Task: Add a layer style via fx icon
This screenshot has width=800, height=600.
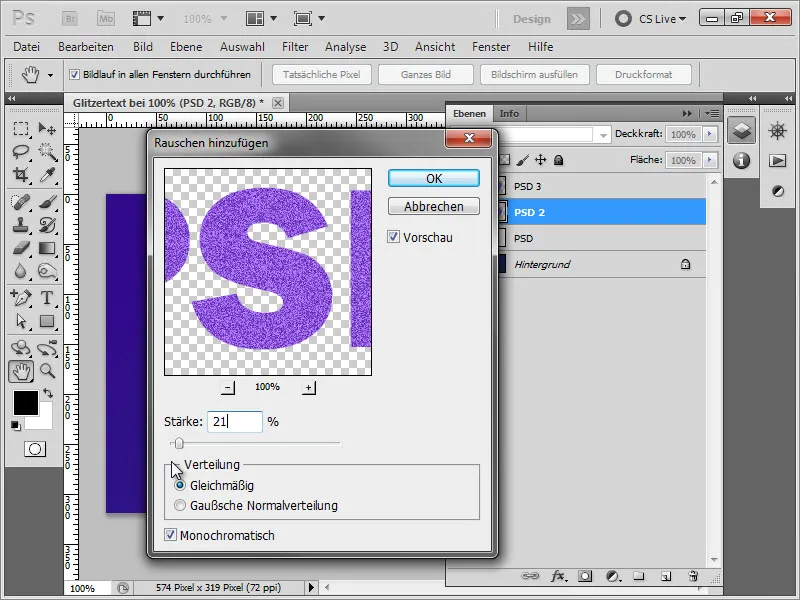Action: [559, 577]
